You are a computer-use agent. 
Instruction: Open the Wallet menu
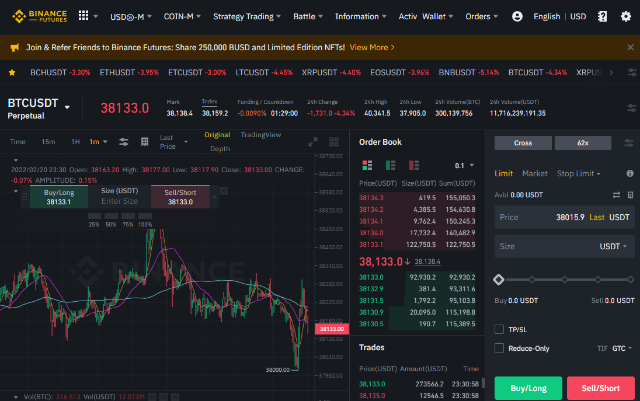[438, 16]
